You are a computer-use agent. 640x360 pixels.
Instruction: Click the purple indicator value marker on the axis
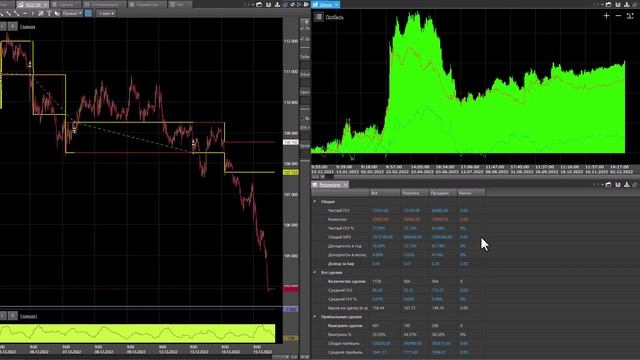point(291,309)
